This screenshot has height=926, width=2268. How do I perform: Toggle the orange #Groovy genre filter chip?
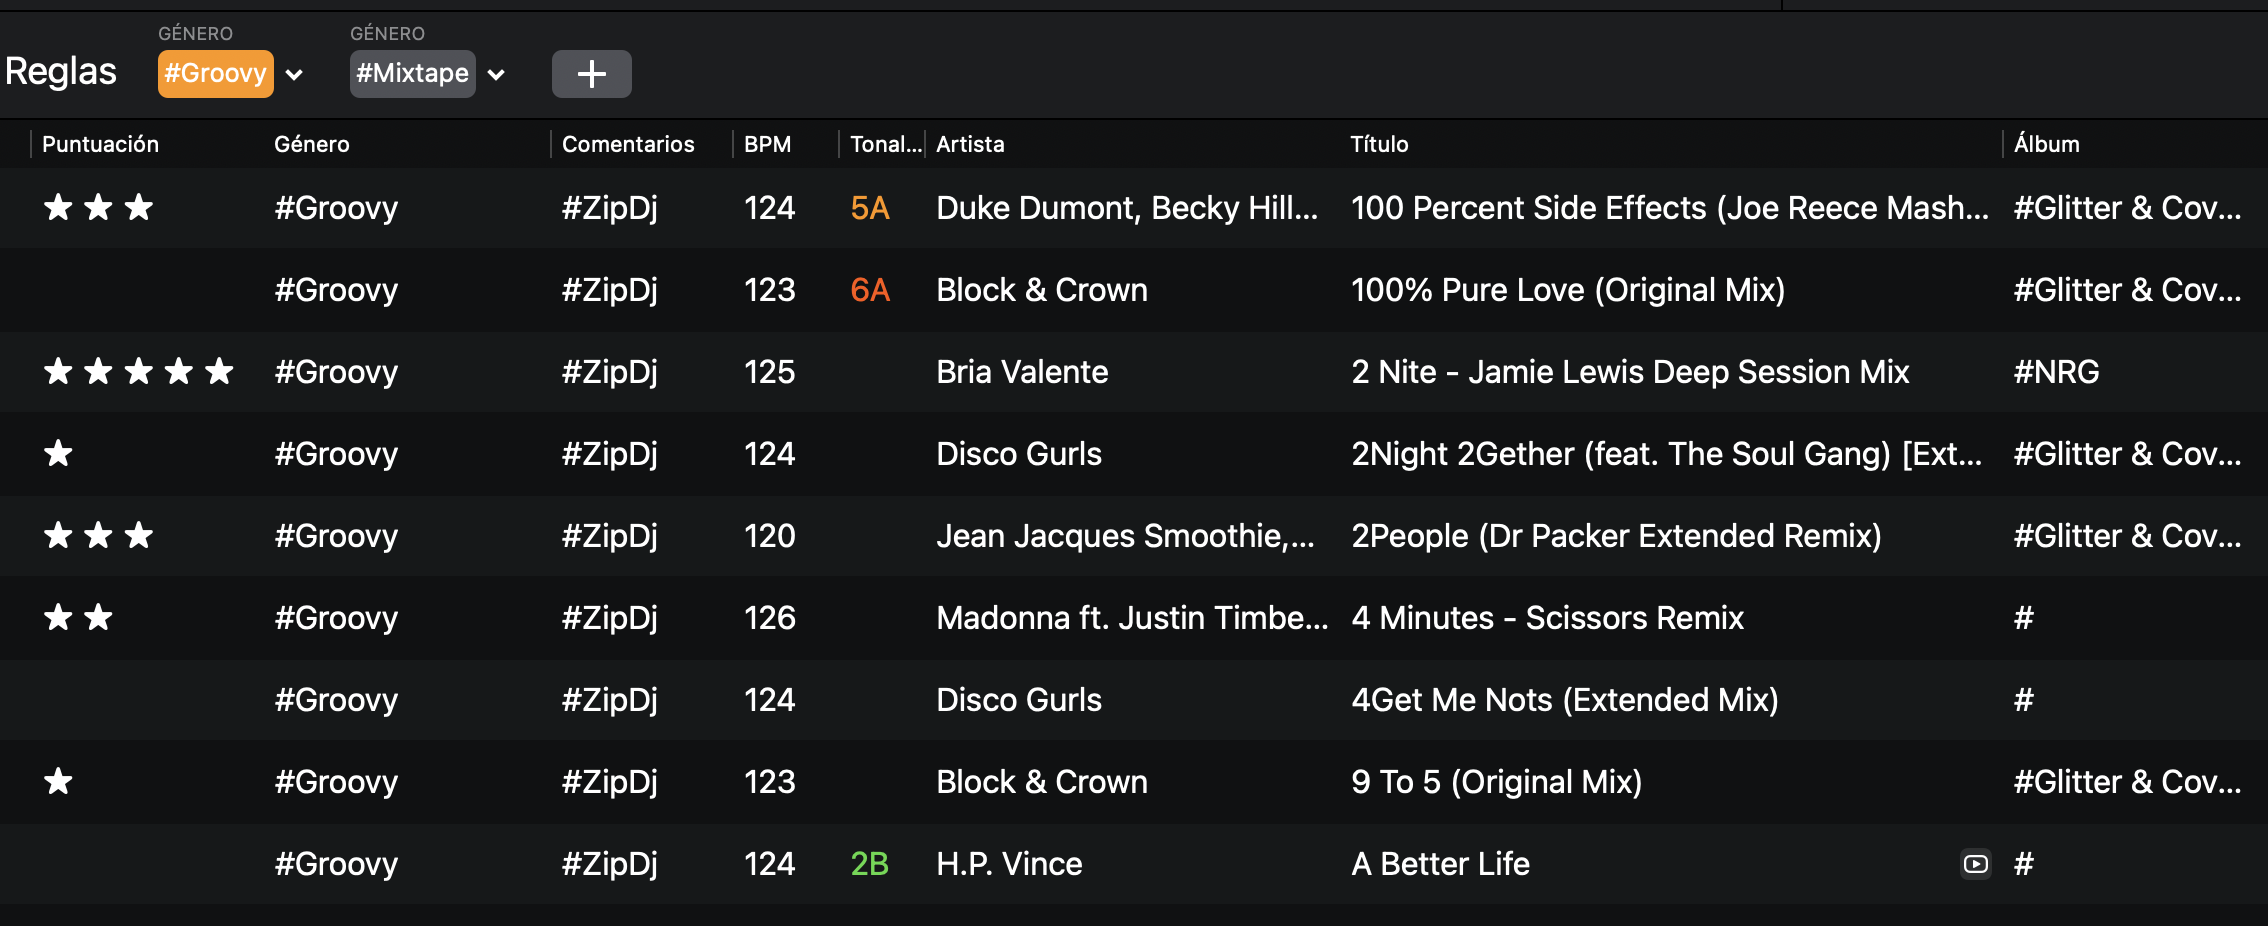(215, 73)
